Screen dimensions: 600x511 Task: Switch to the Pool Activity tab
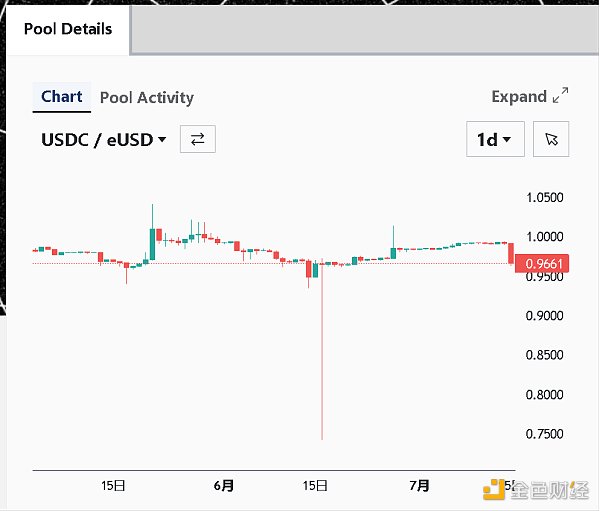[146, 97]
